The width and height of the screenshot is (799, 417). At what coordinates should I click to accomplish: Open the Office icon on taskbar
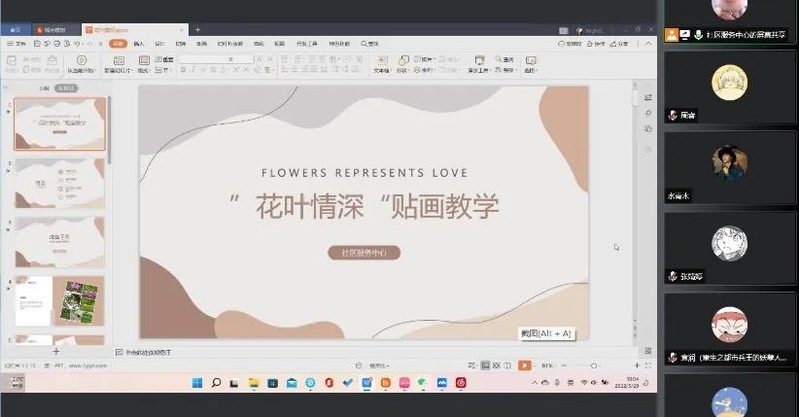point(329,382)
